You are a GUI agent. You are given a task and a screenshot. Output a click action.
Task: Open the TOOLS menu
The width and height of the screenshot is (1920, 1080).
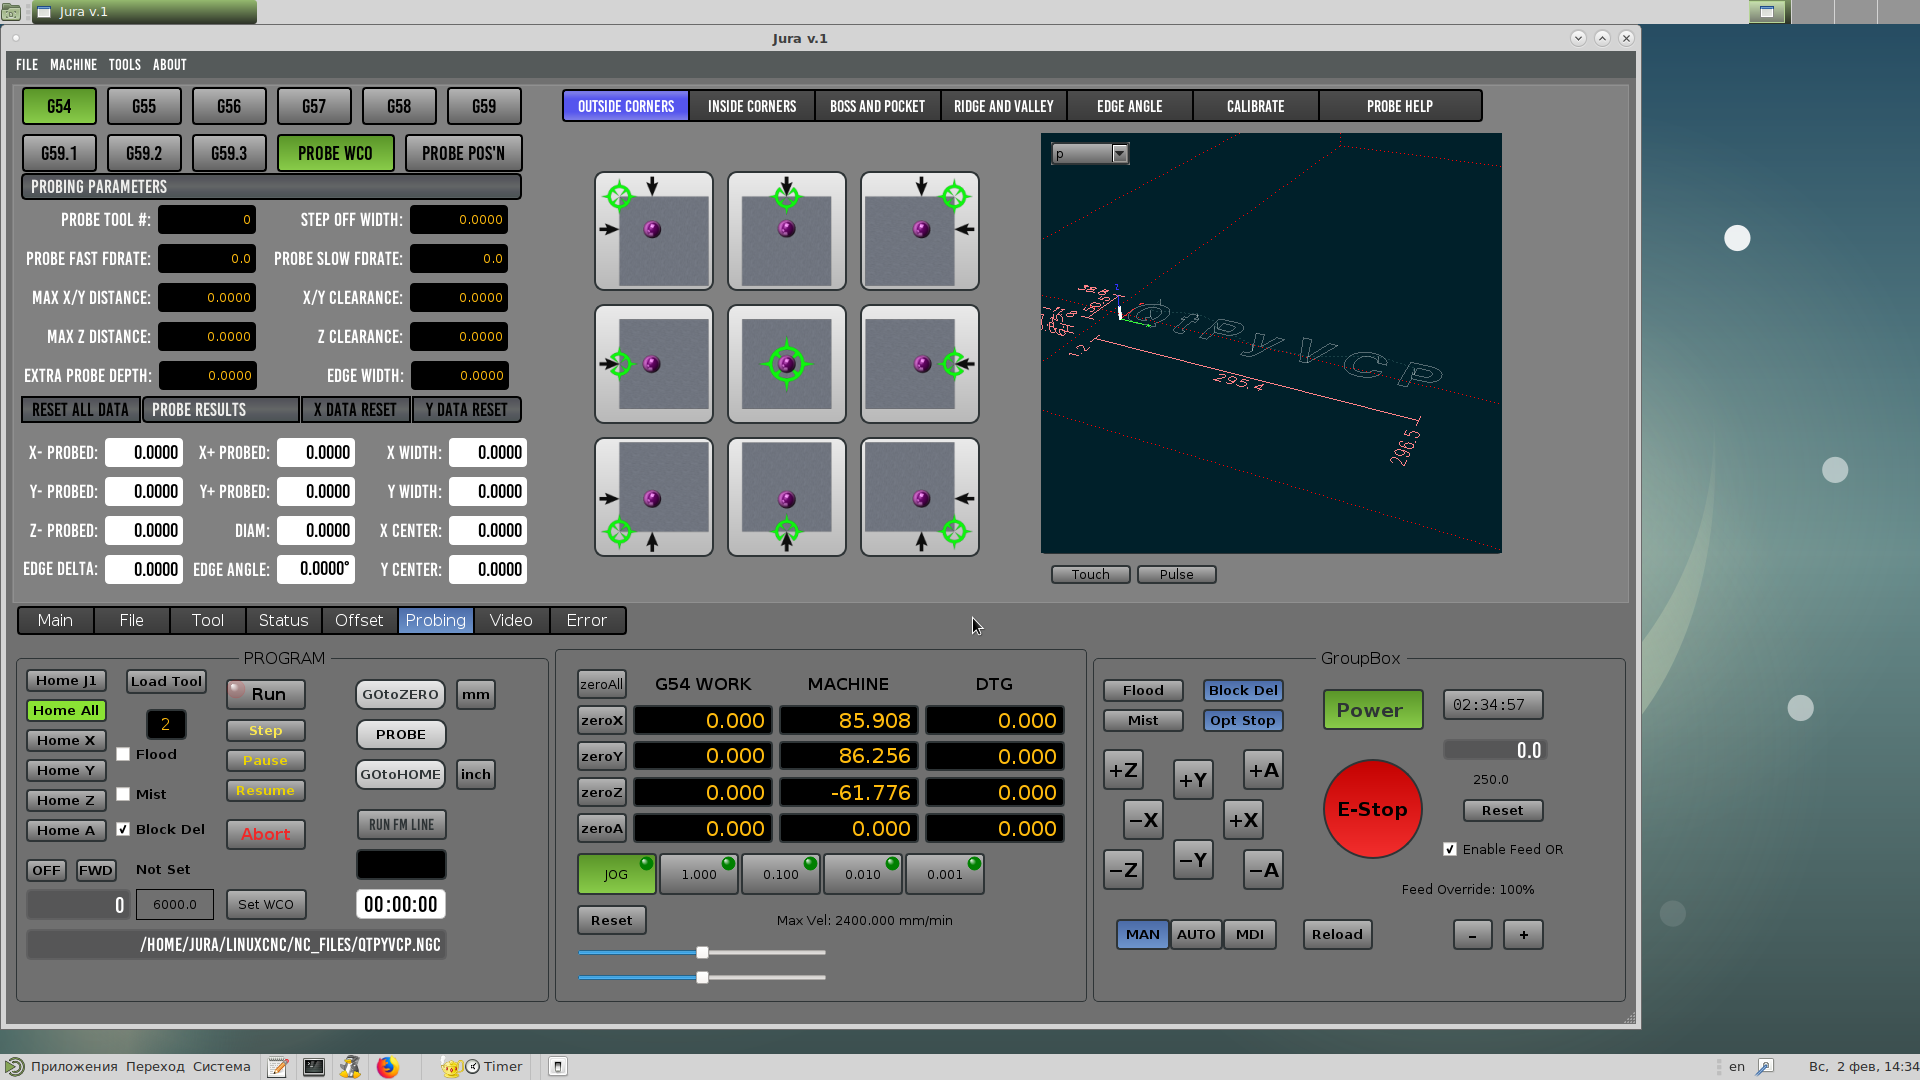[x=125, y=65]
